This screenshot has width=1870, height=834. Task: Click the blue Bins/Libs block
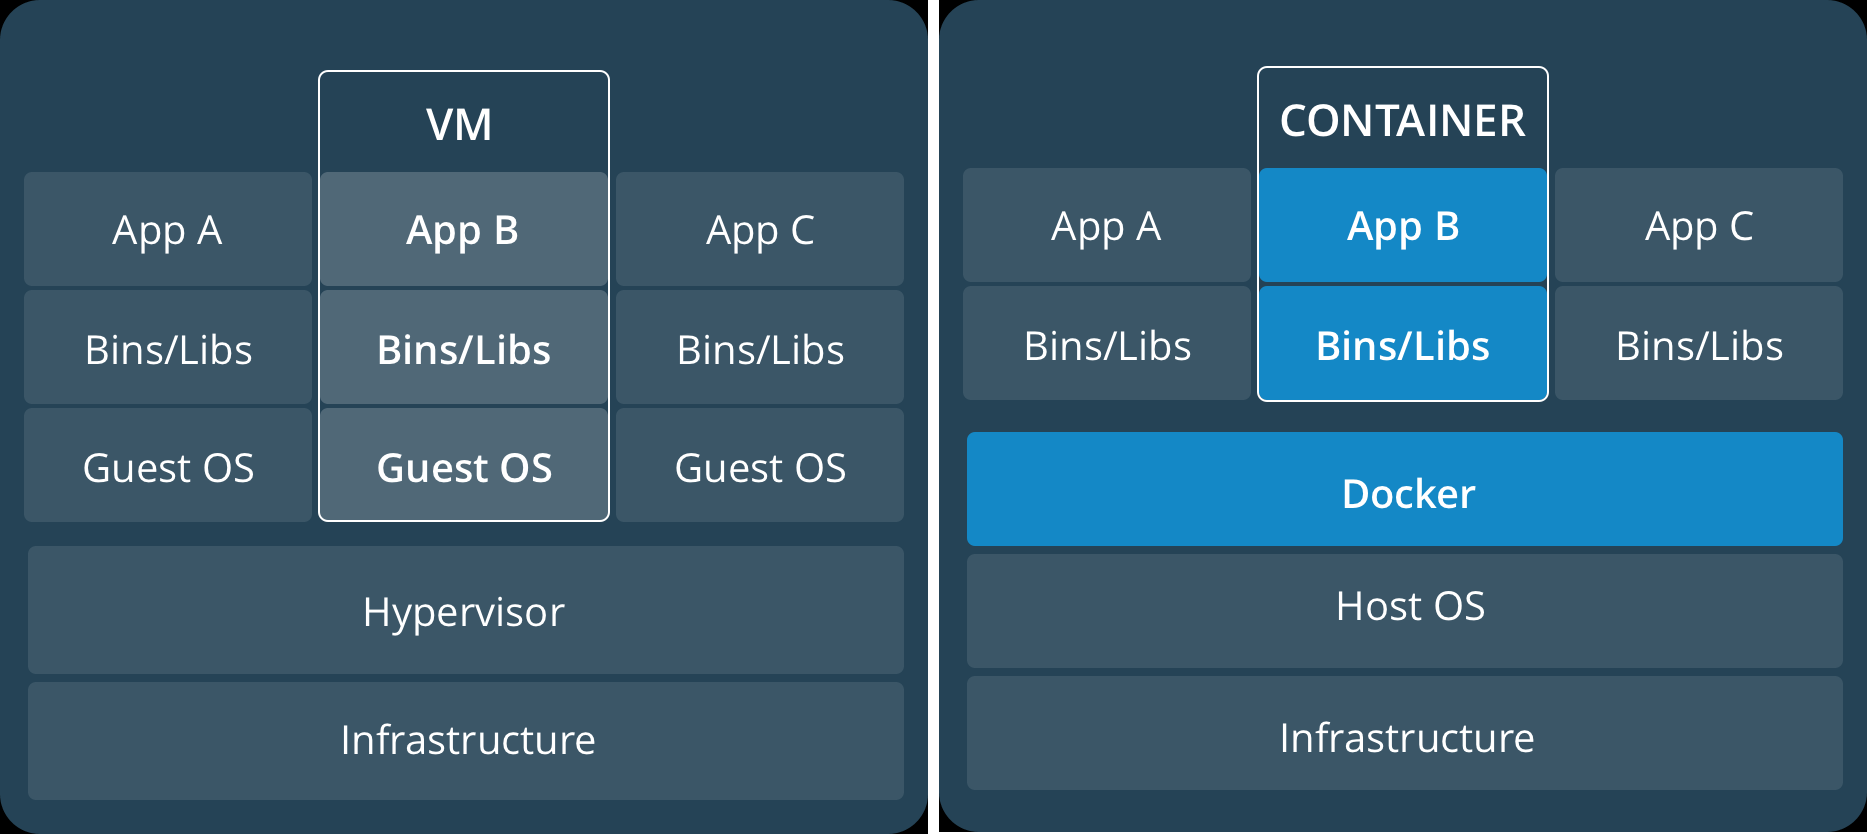(x=1402, y=345)
